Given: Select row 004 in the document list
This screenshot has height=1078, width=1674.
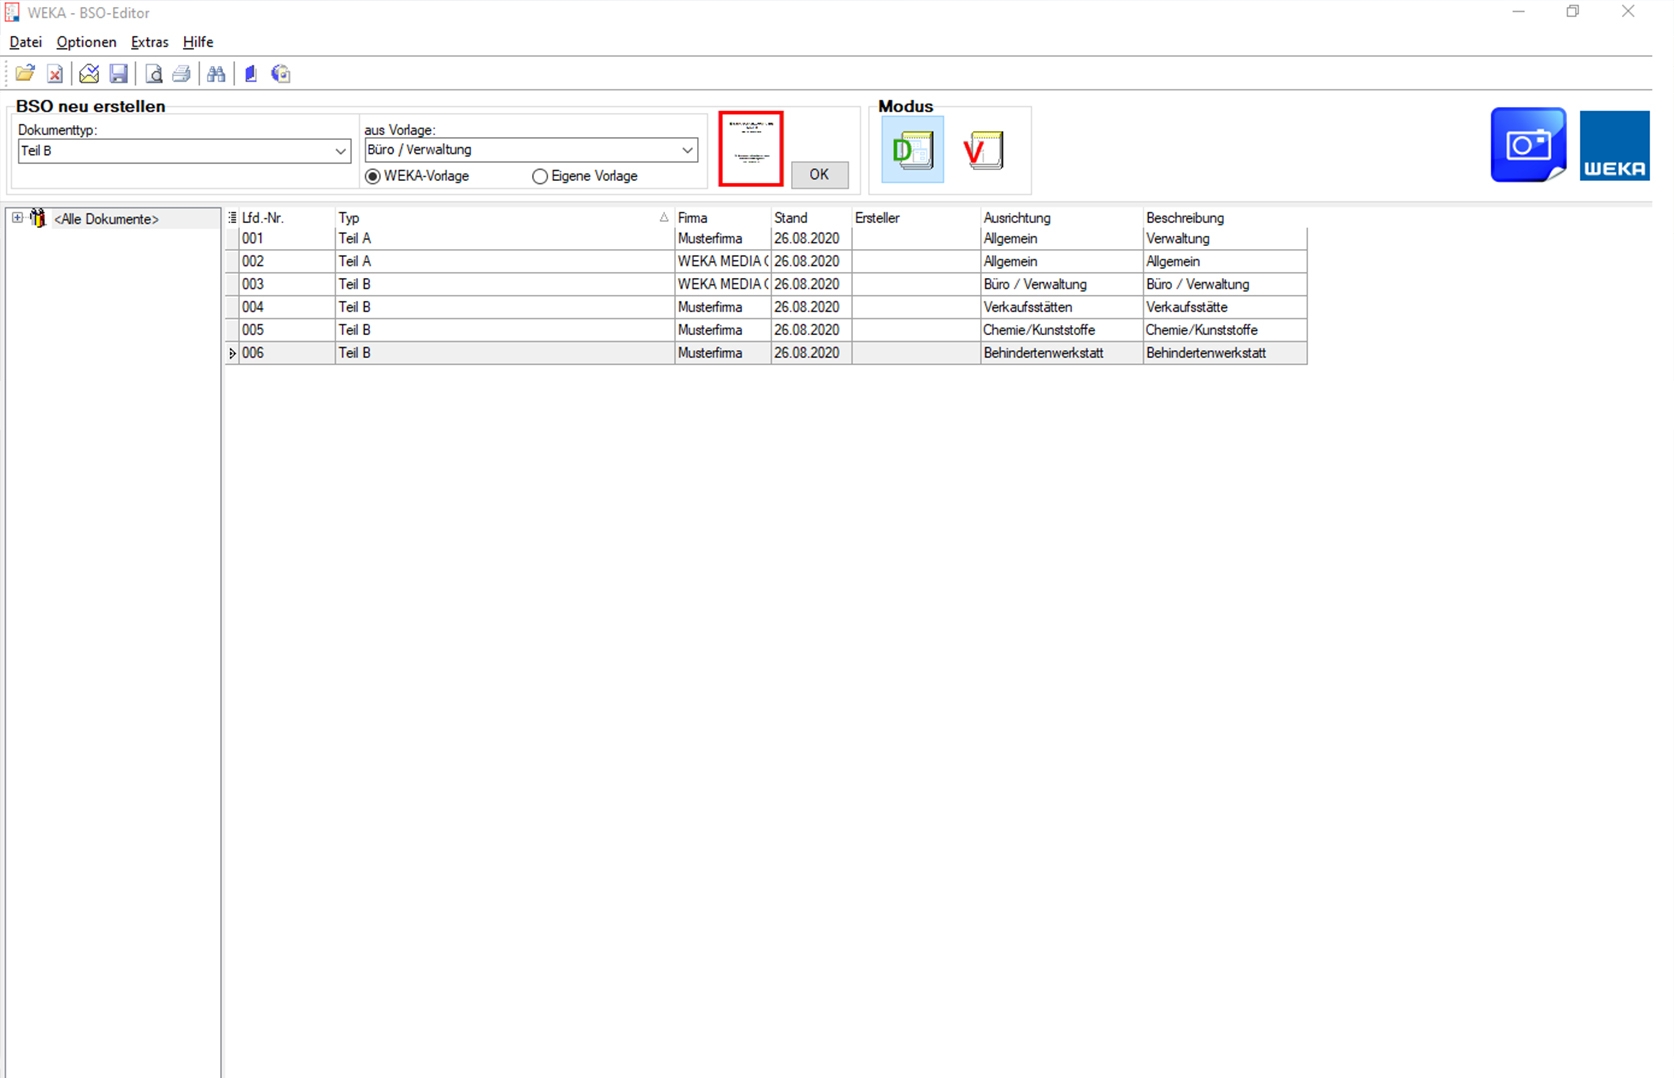Looking at the screenshot, I should click(x=766, y=308).
